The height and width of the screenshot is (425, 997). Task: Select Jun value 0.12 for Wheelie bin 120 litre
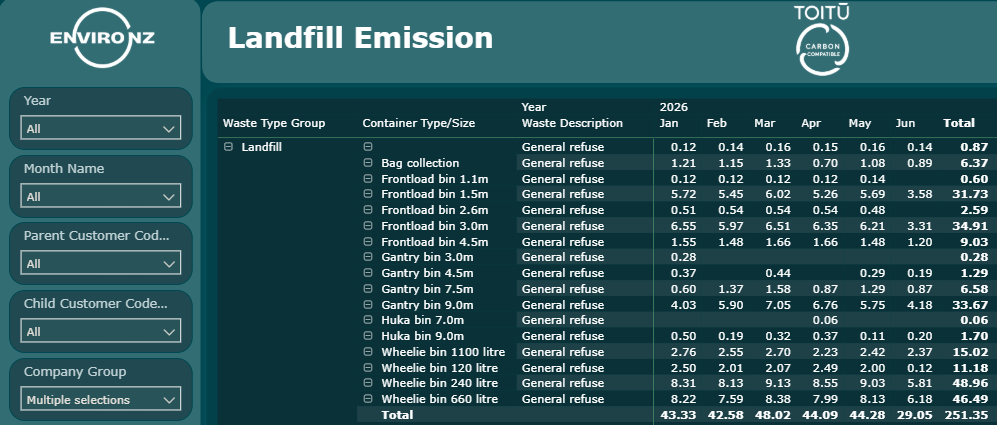click(921, 368)
